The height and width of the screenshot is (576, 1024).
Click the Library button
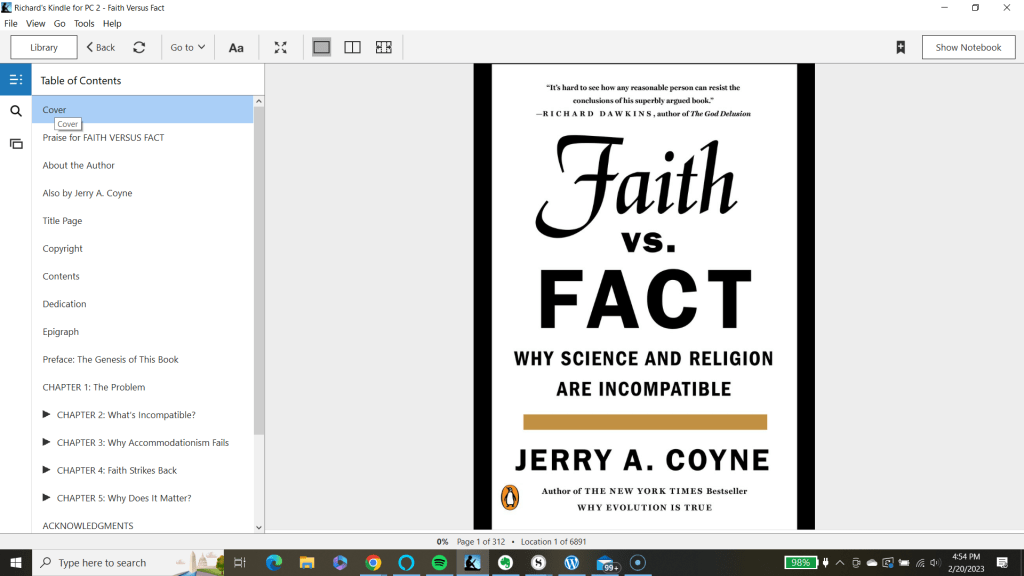tap(44, 47)
